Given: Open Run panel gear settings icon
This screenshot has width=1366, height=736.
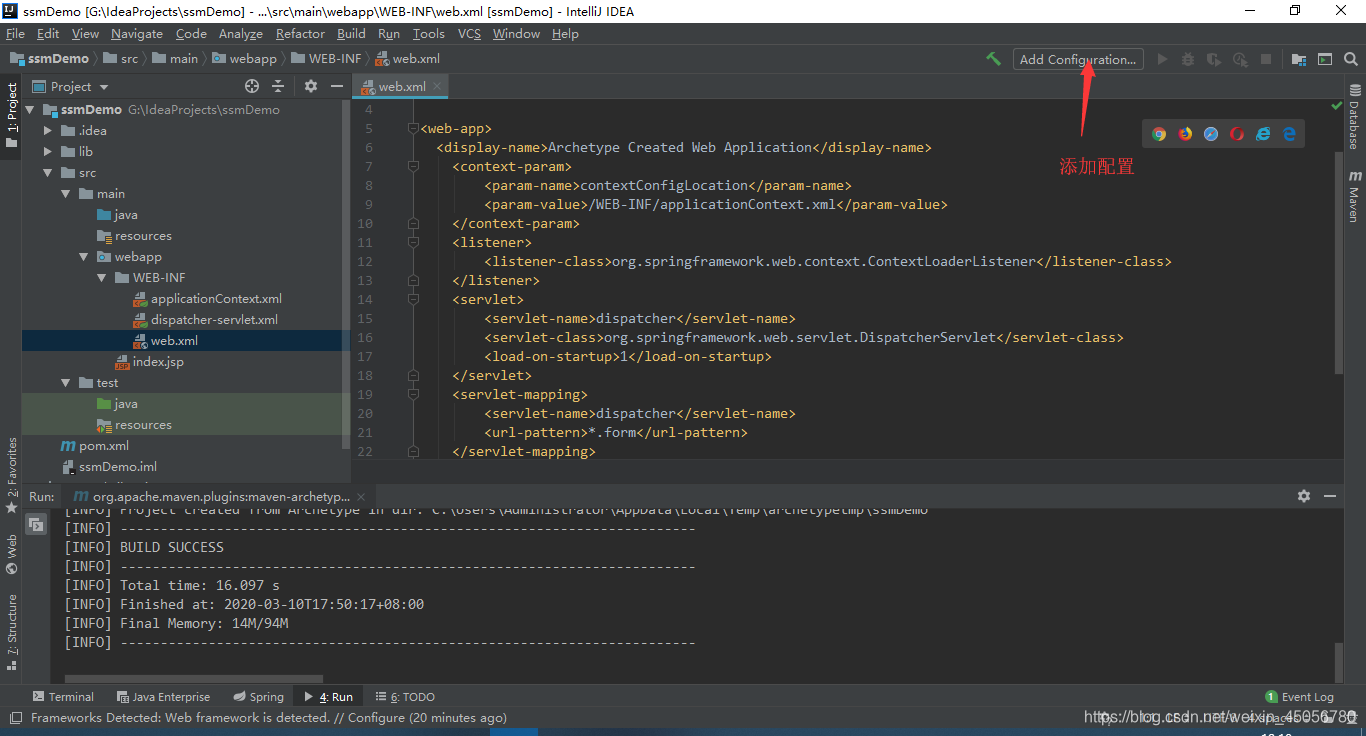Looking at the screenshot, I should [1304, 496].
